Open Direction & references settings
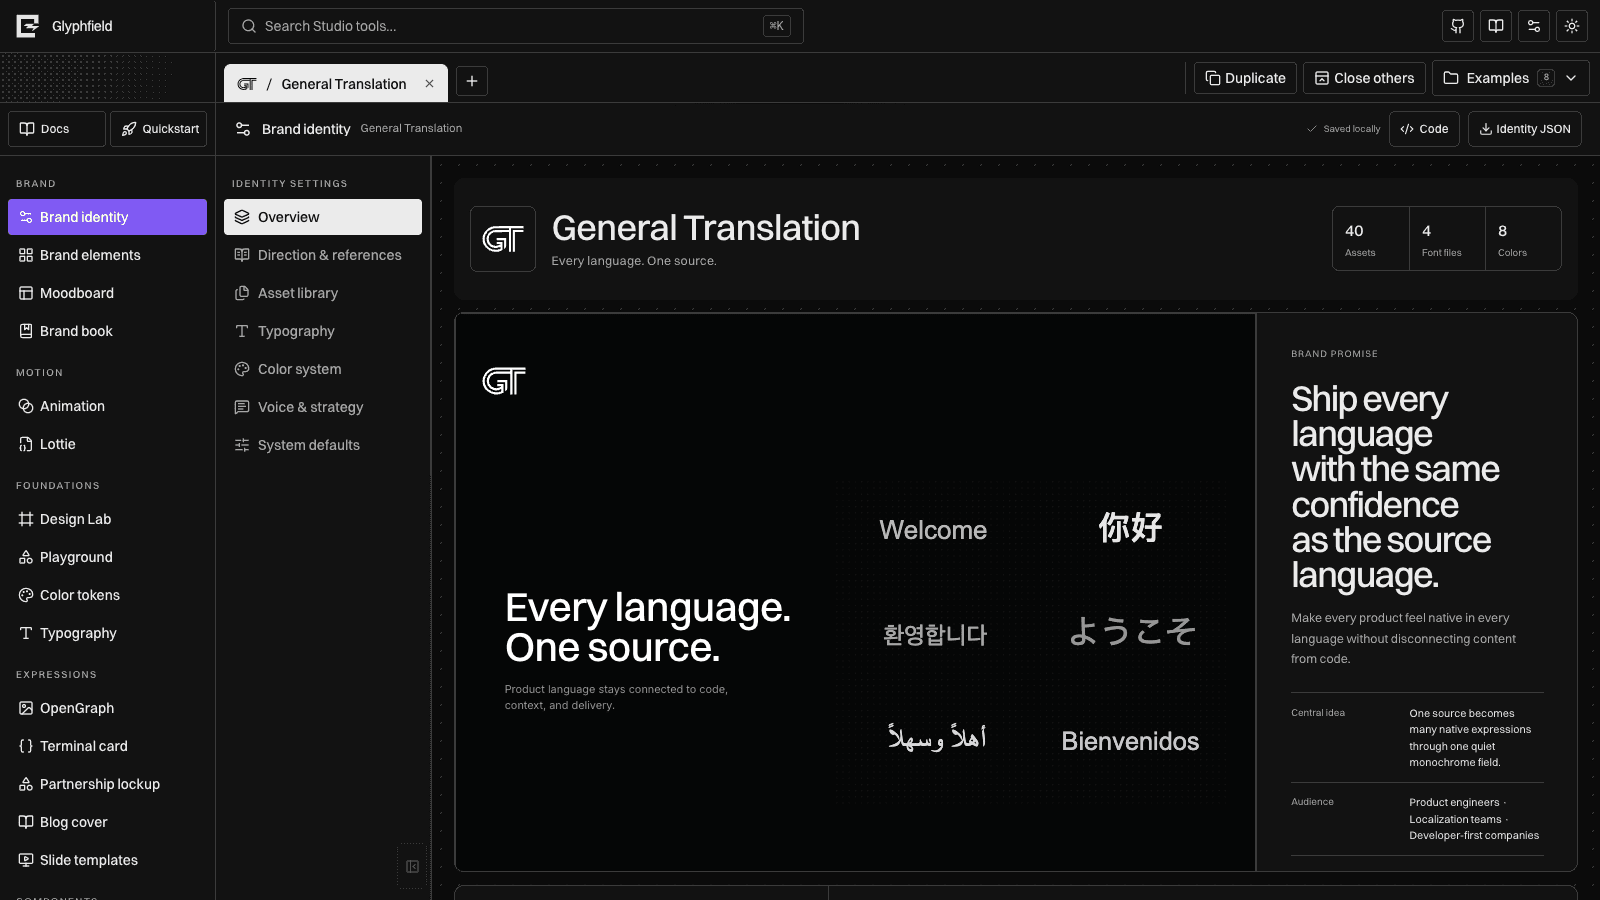This screenshot has height=900, width=1600. pyautogui.click(x=323, y=255)
